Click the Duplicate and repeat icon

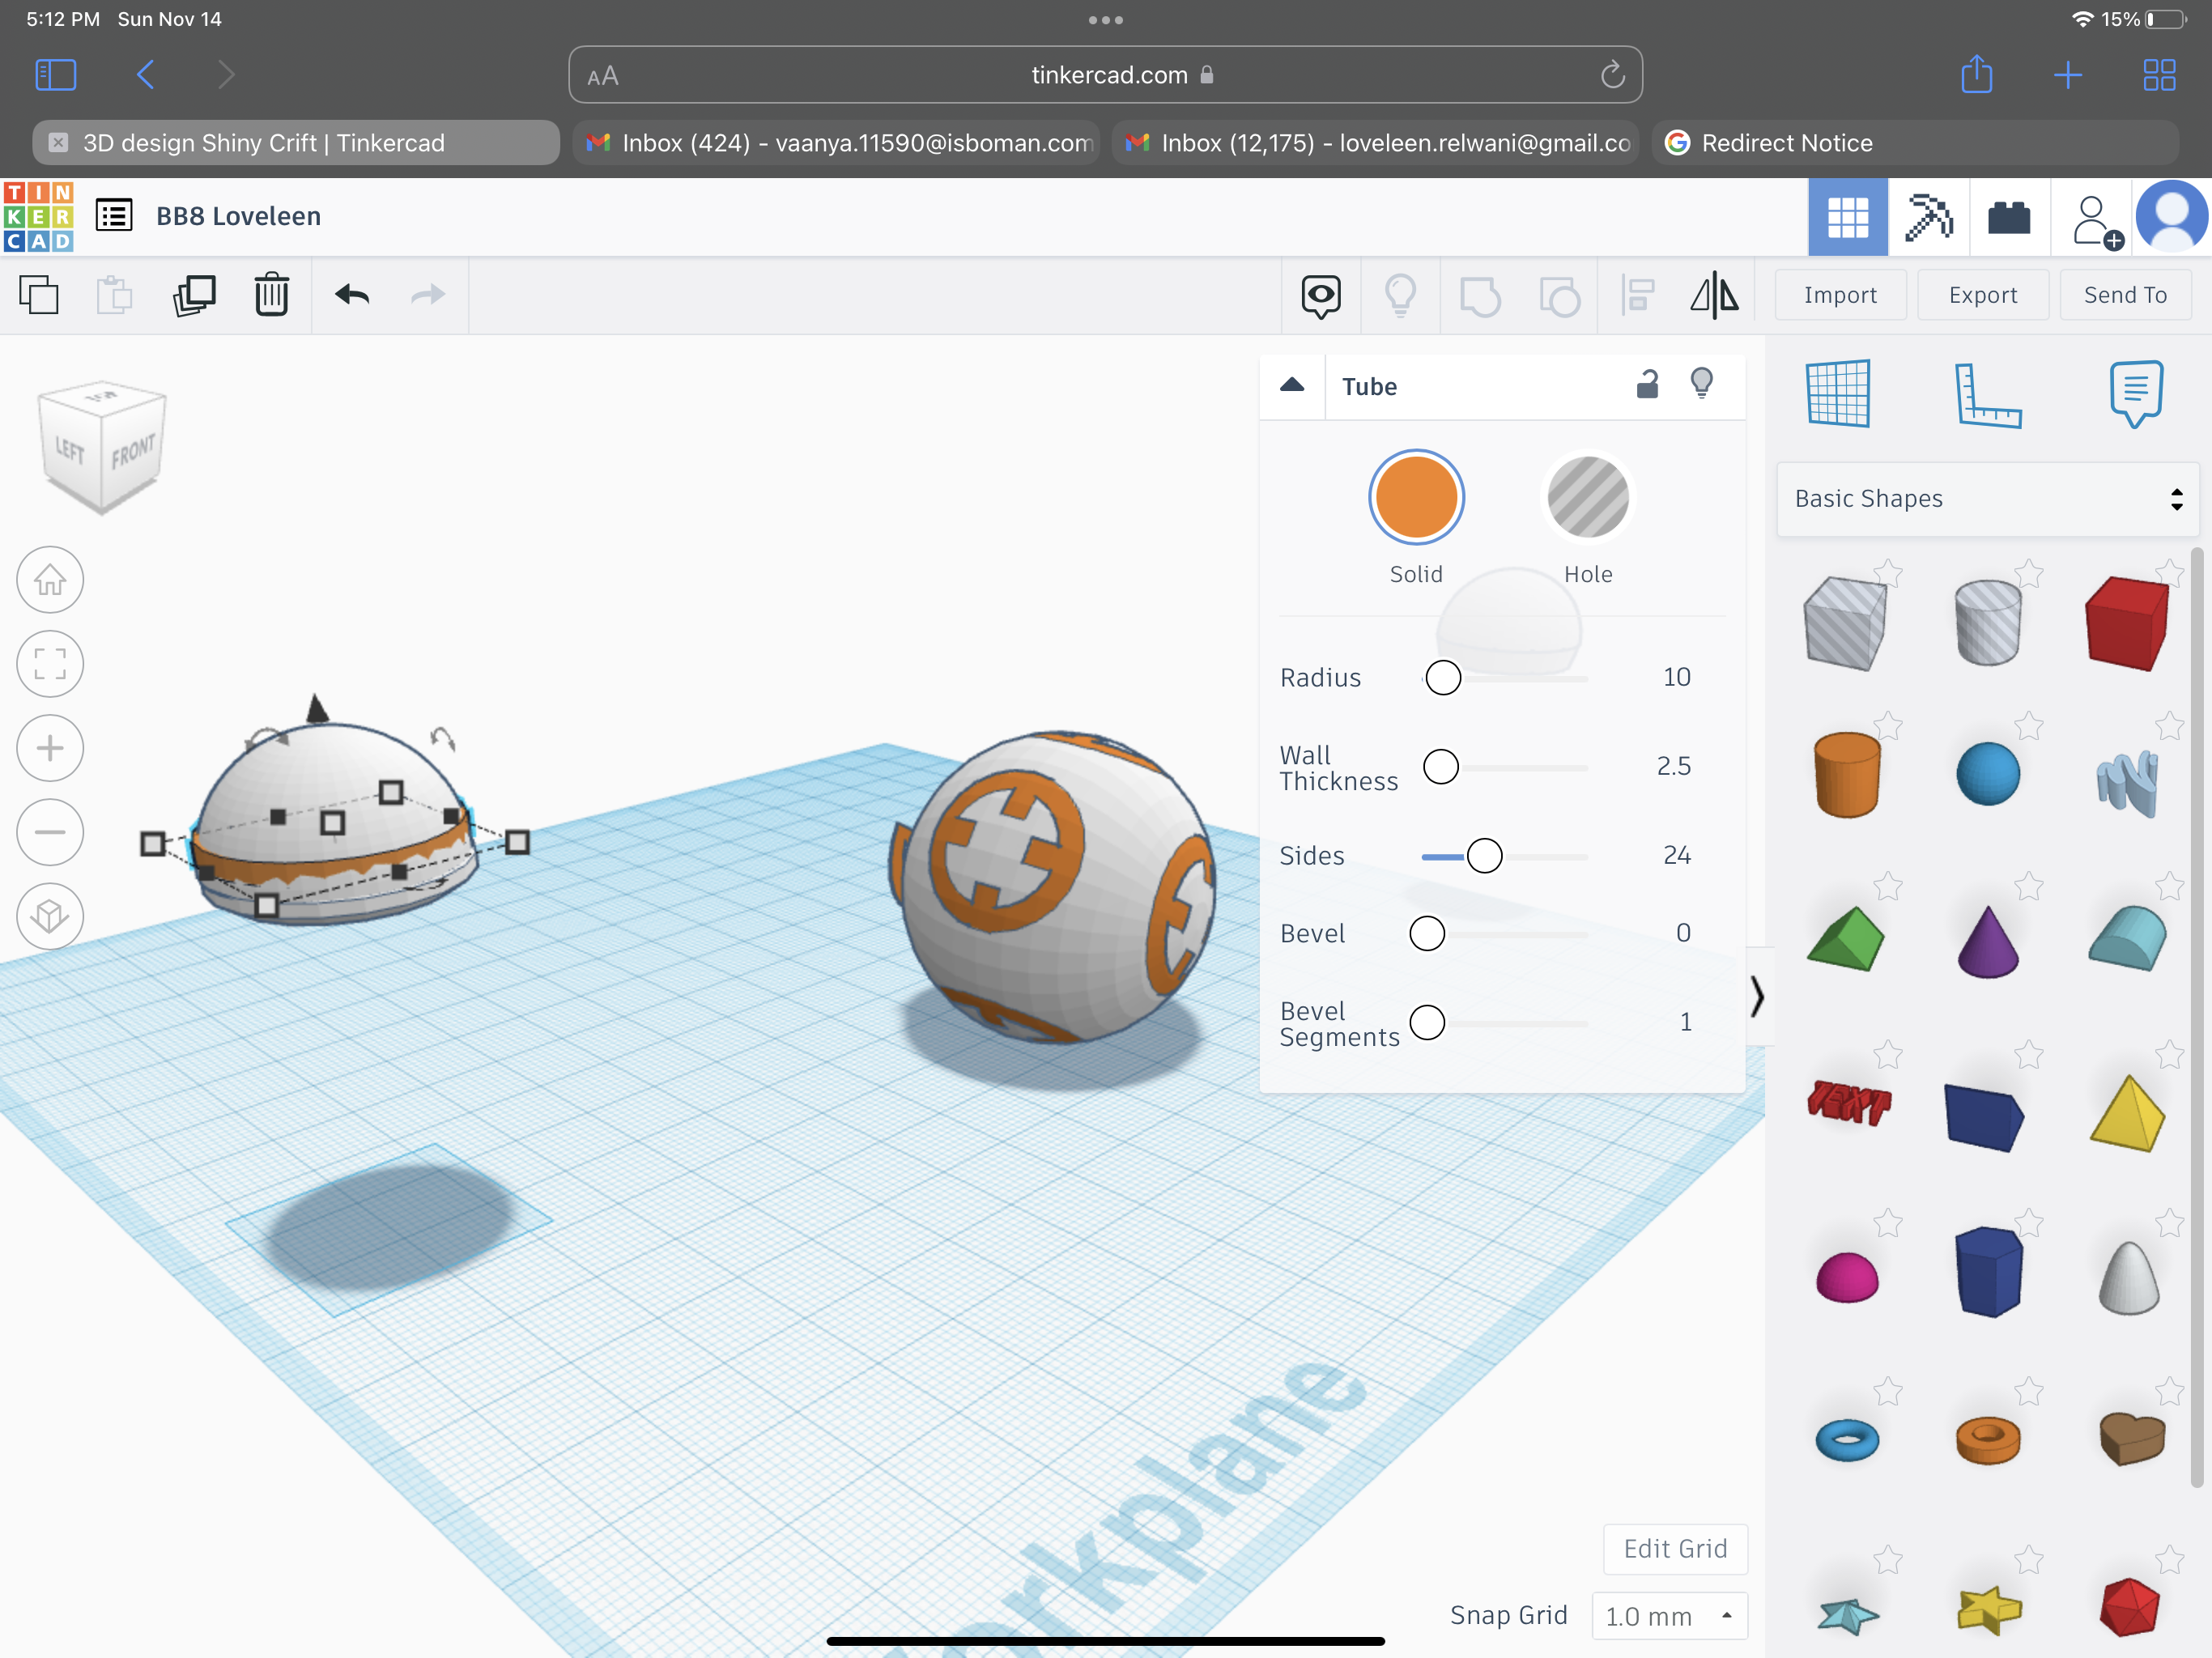pyautogui.click(x=194, y=295)
